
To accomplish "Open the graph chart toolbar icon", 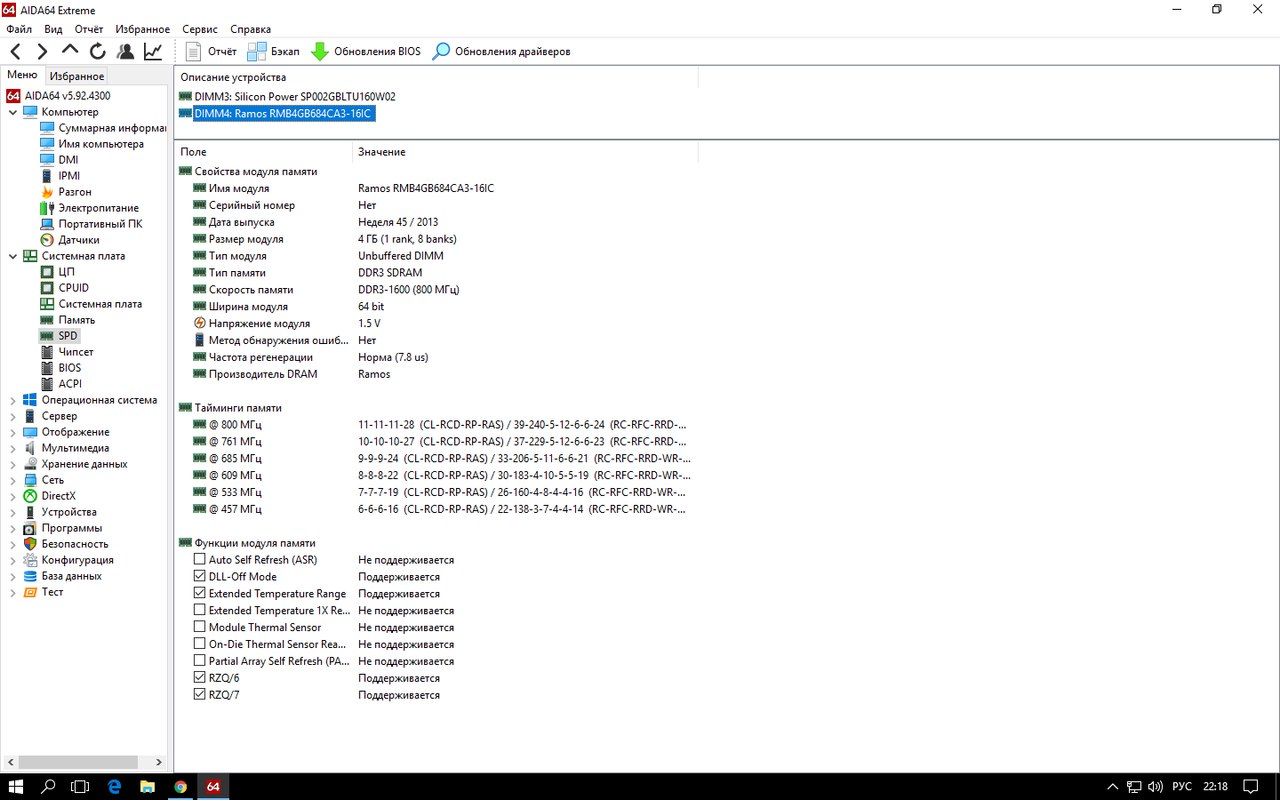I will click(x=153, y=51).
